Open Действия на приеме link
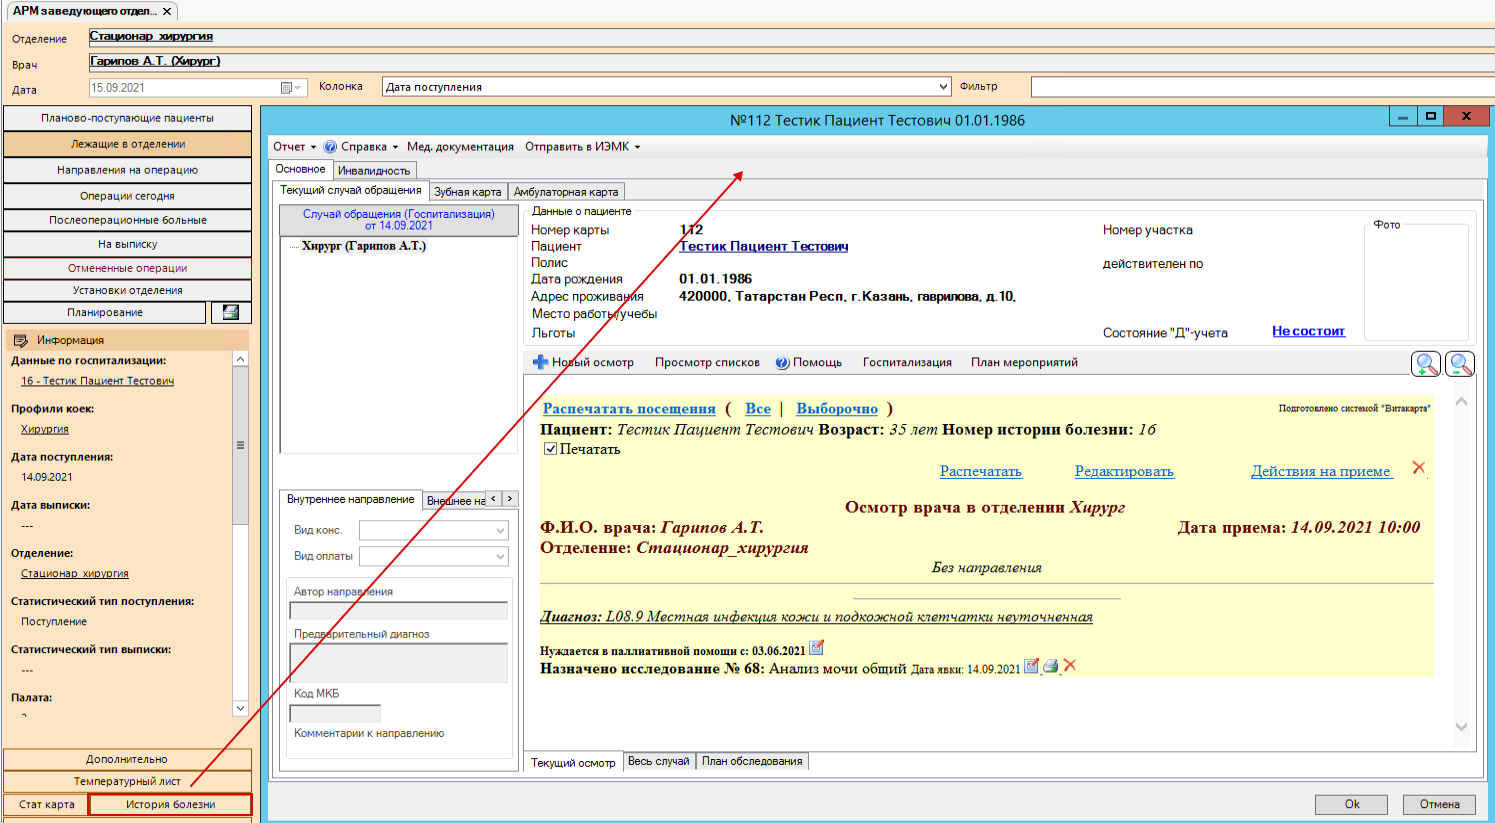This screenshot has height=823, width=1495. coord(1321,471)
